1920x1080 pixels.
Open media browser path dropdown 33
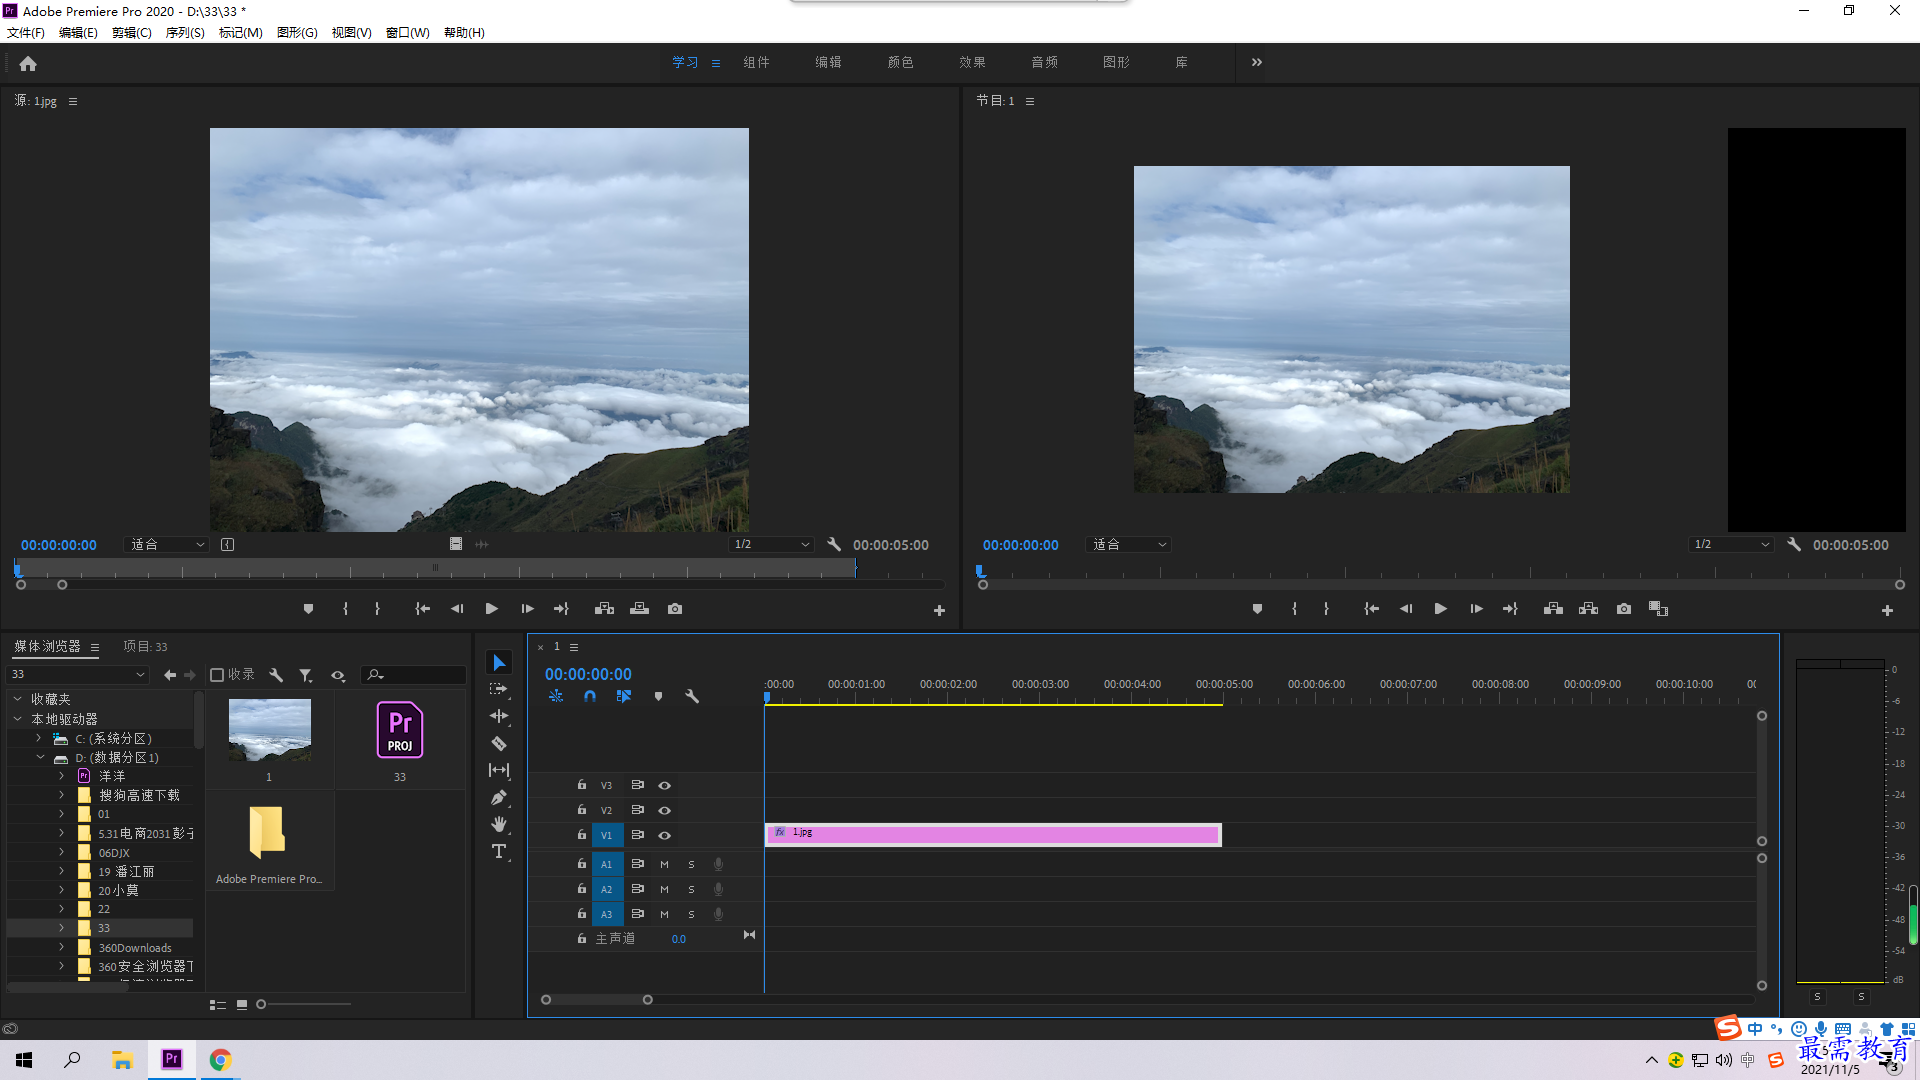tap(79, 675)
